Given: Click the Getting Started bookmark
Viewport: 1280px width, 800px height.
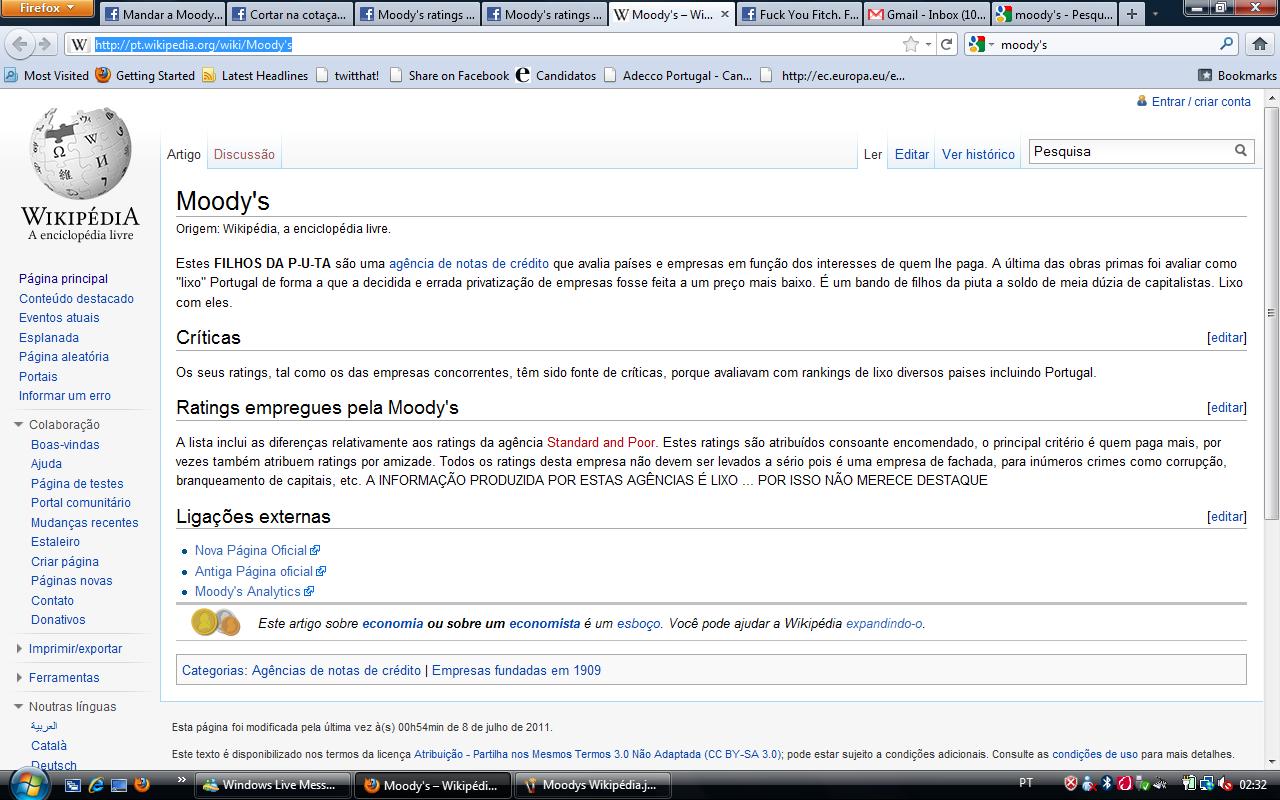Looking at the screenshot, I should pos(145,75).
